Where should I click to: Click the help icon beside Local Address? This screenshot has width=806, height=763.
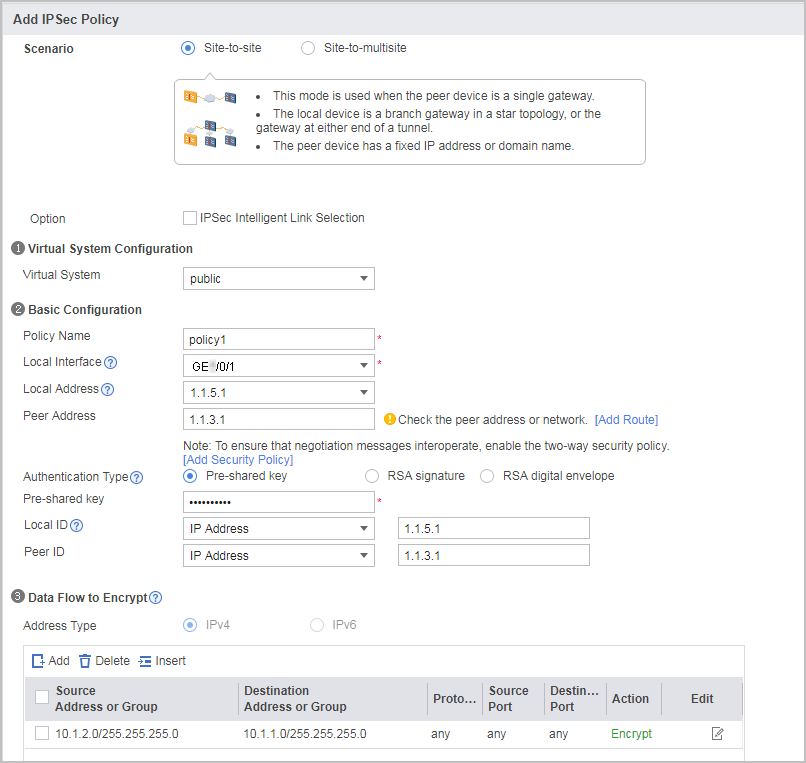click(x=107, y=389)
